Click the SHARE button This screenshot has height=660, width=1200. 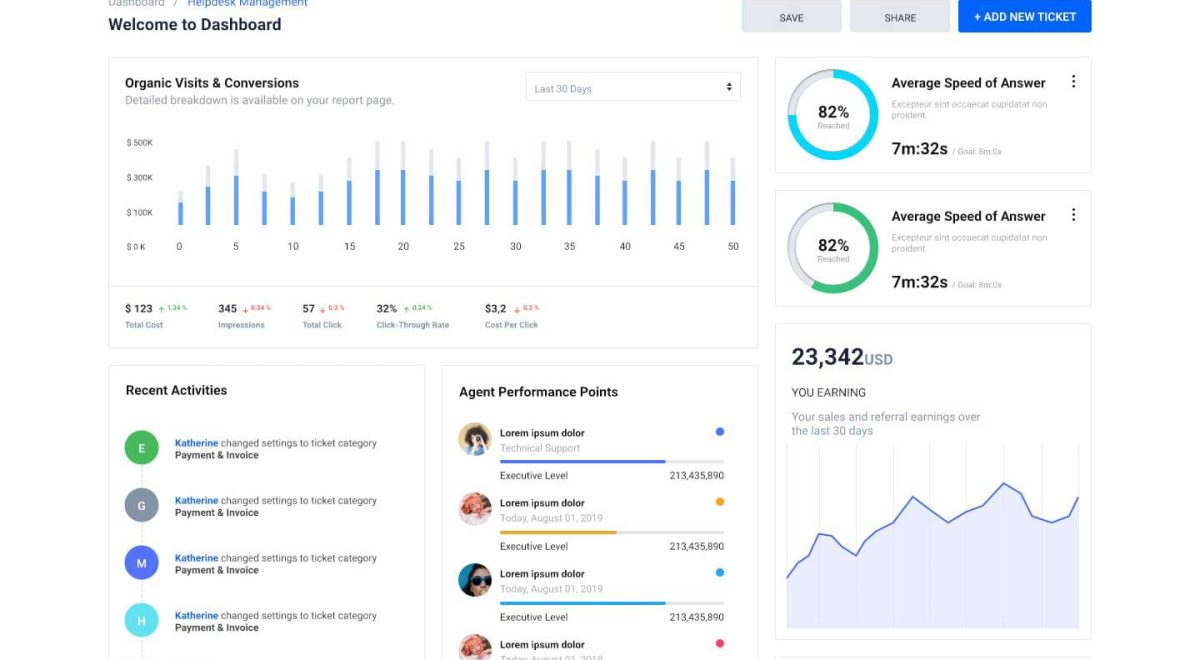click(900, 17)
